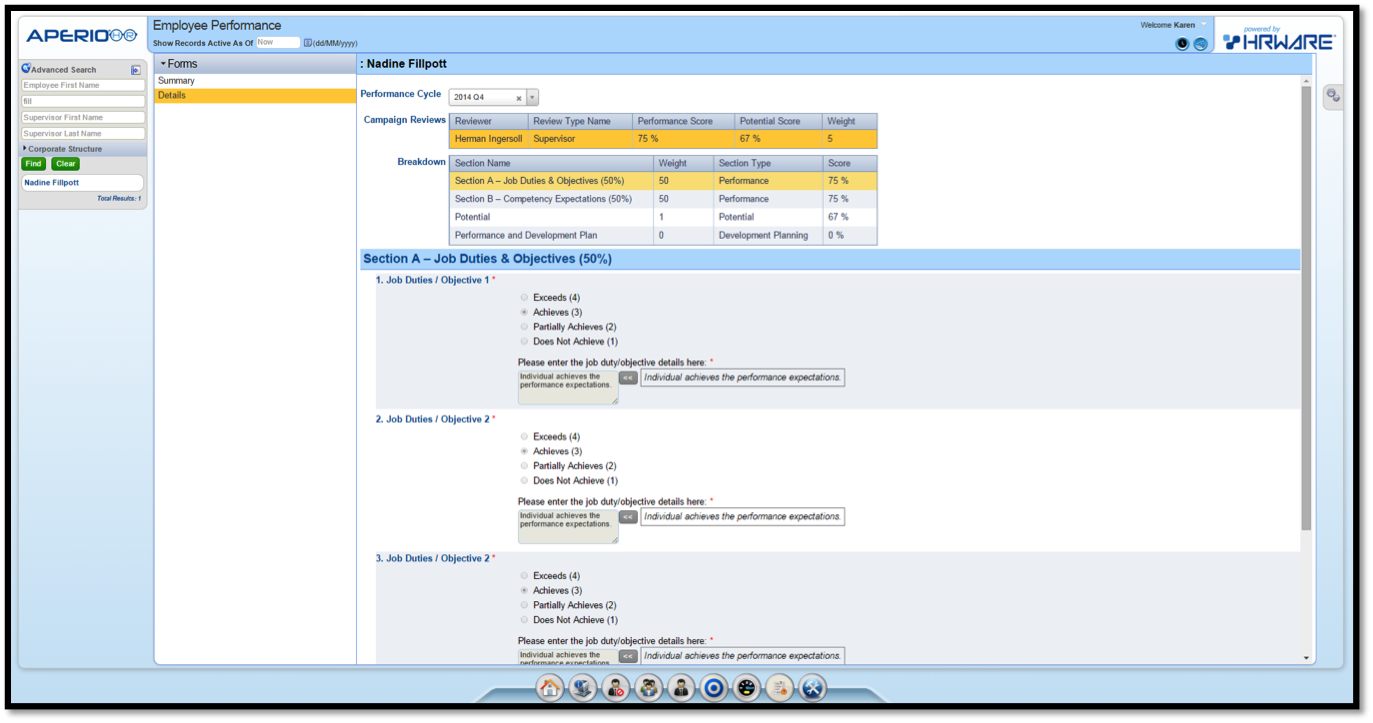Open the Home icon in the bottom dock
1373x723 pixels.
[x=549, y=688]
